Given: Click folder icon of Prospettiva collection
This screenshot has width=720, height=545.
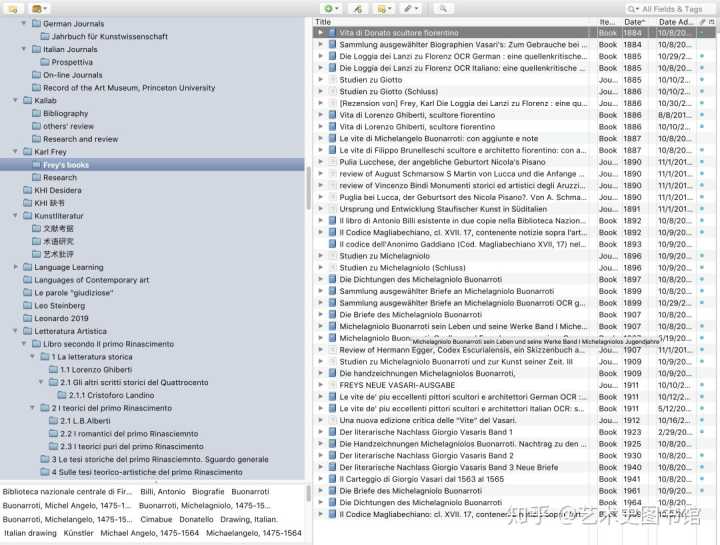Looking at the screenshot, I should (x=45, y=62).
